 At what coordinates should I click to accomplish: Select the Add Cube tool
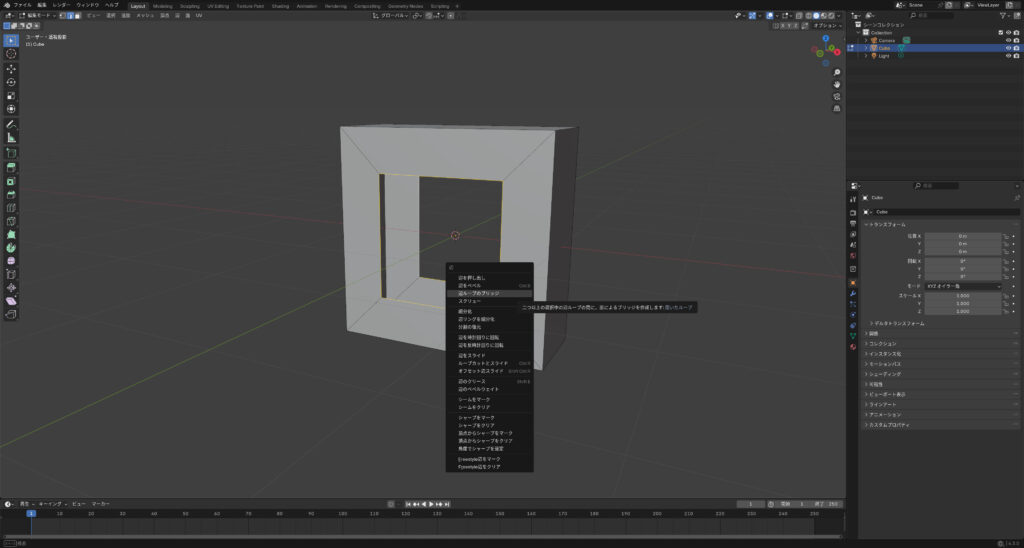[11, 153]
